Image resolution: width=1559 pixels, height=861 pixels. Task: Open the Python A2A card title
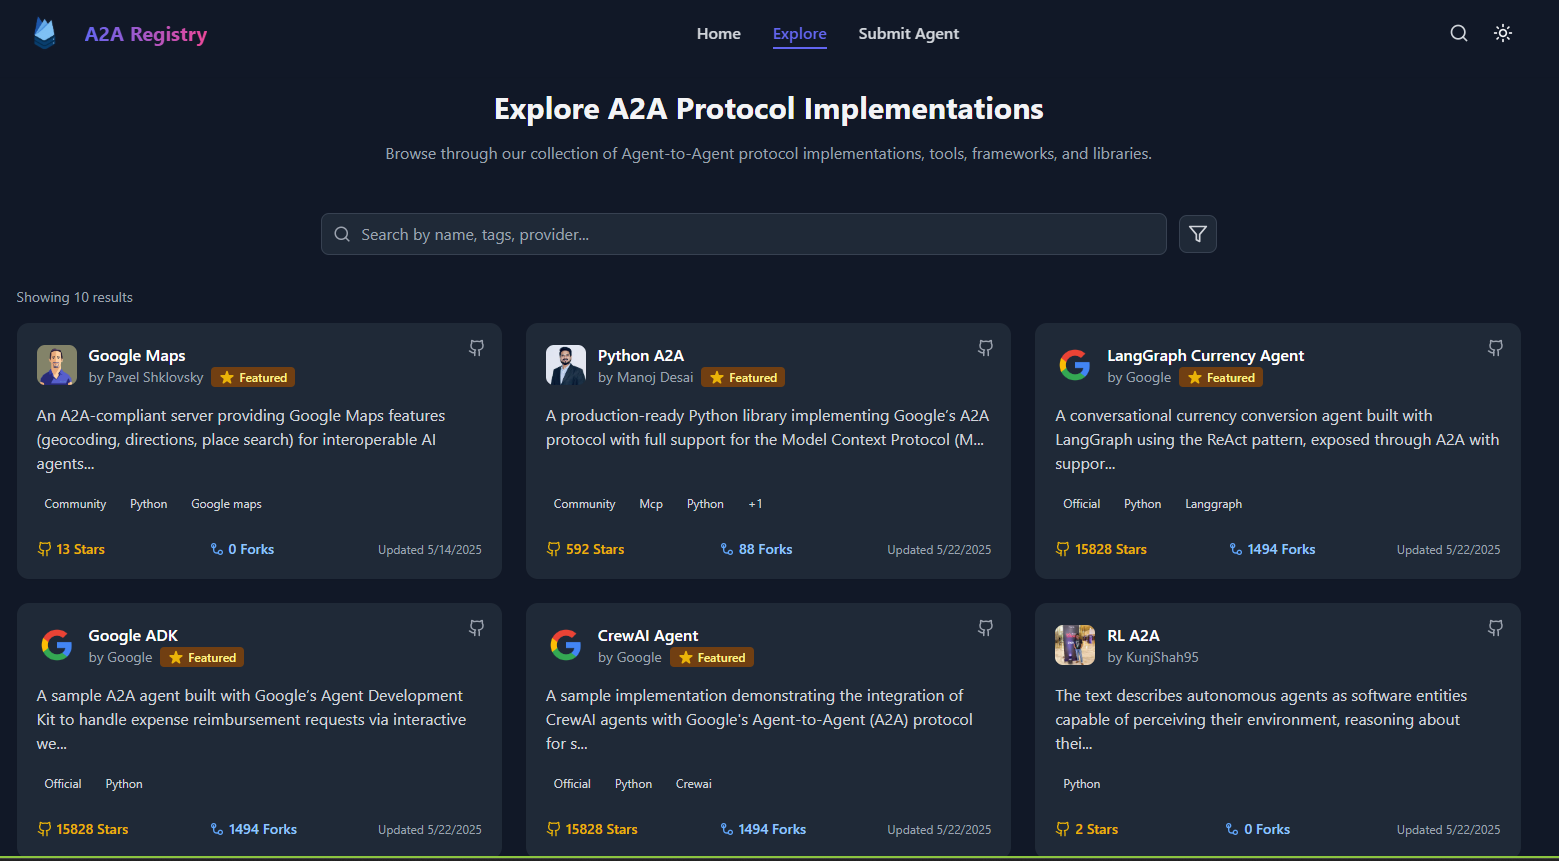click(x=641, y=356)
